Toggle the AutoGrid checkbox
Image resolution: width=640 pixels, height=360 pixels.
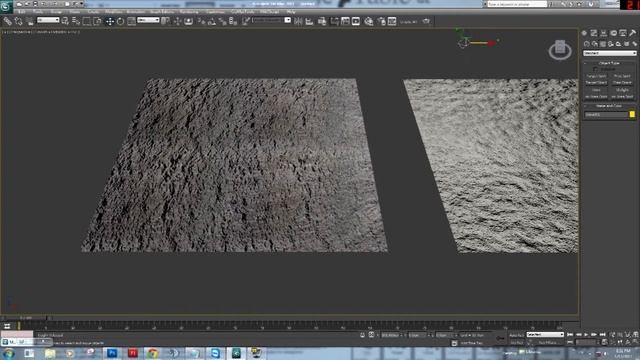click(596, 69)
